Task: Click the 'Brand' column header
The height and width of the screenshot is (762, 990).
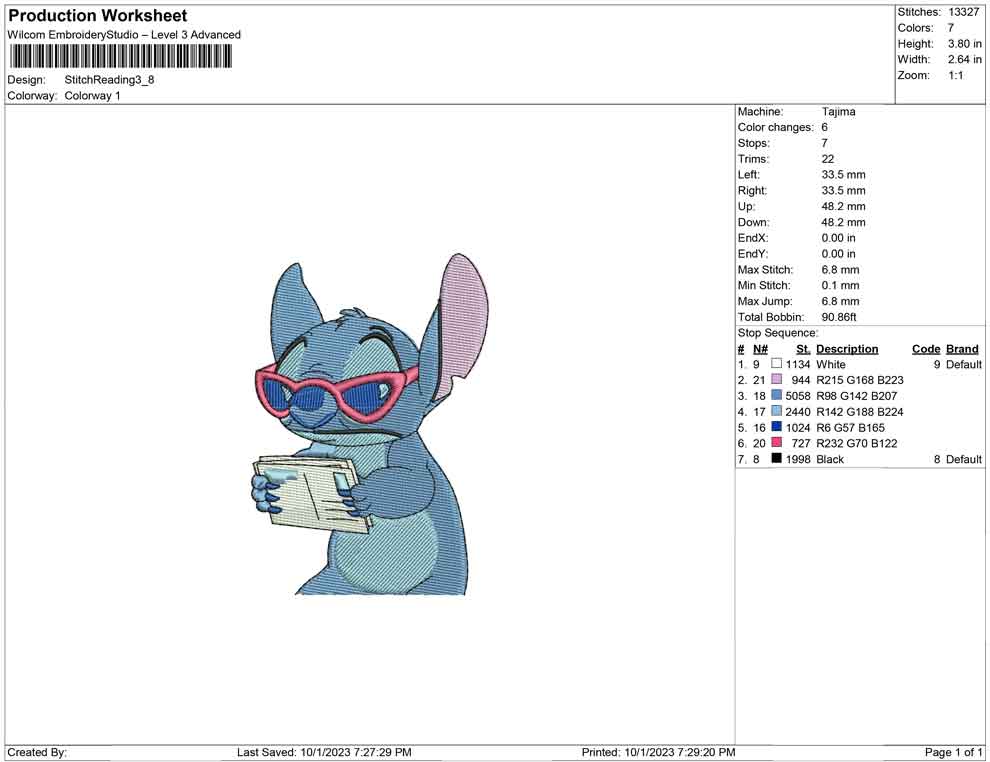Action: (962, 349)
